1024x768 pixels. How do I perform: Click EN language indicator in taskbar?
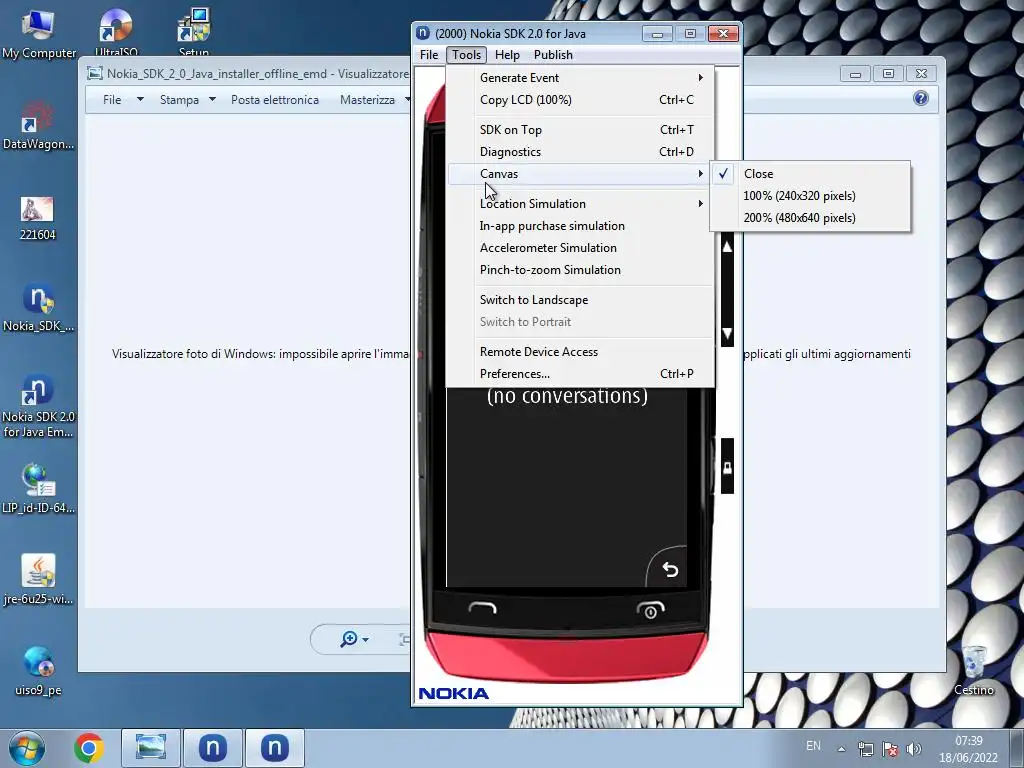pyautogui.click(x=813, y=746)
